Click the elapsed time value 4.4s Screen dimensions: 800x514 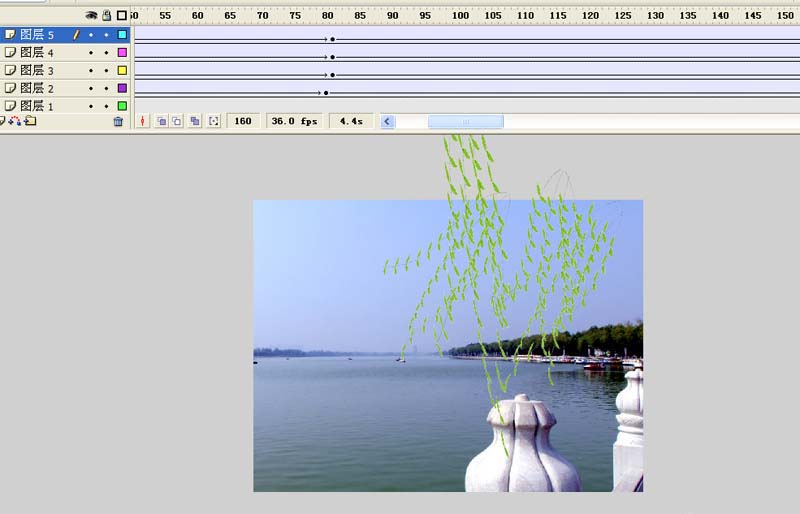click(351, 121)
